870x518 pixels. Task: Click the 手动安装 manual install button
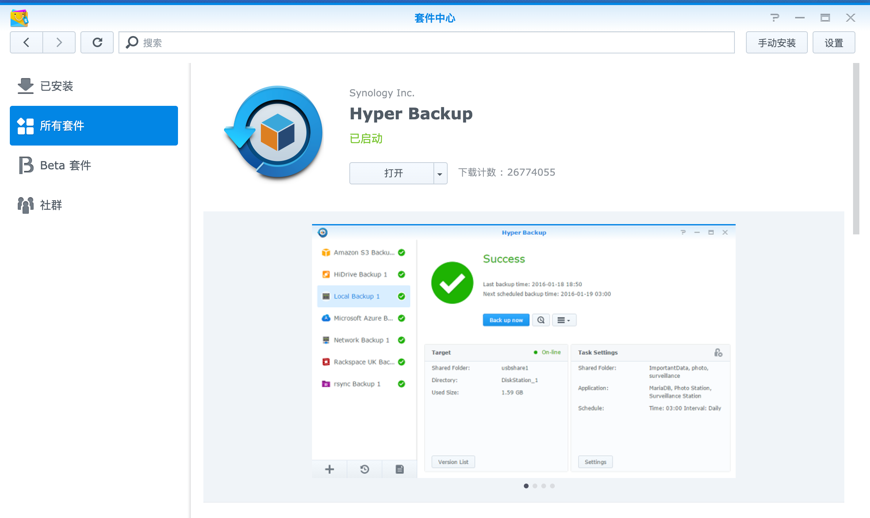coord(776,43)
